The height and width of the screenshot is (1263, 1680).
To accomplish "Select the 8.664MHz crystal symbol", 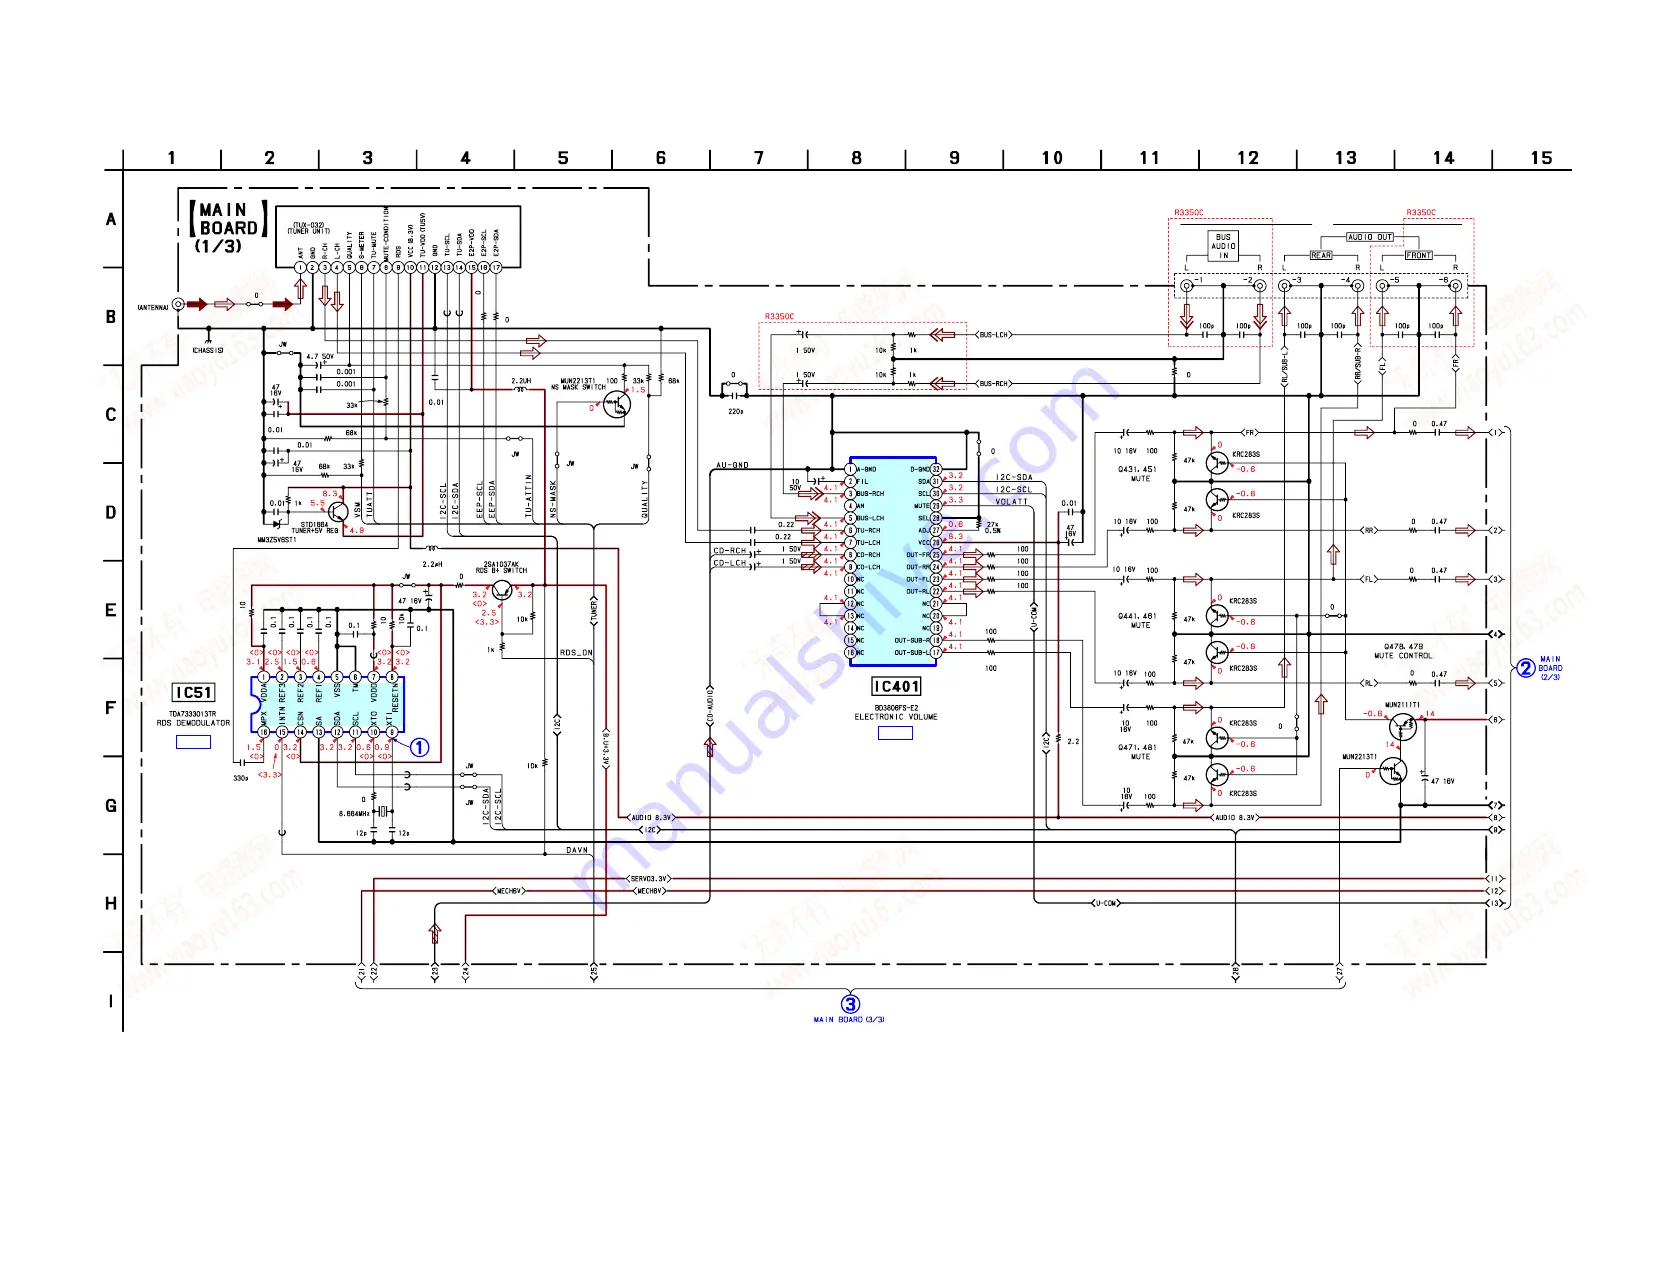I will tap(381, 813).
